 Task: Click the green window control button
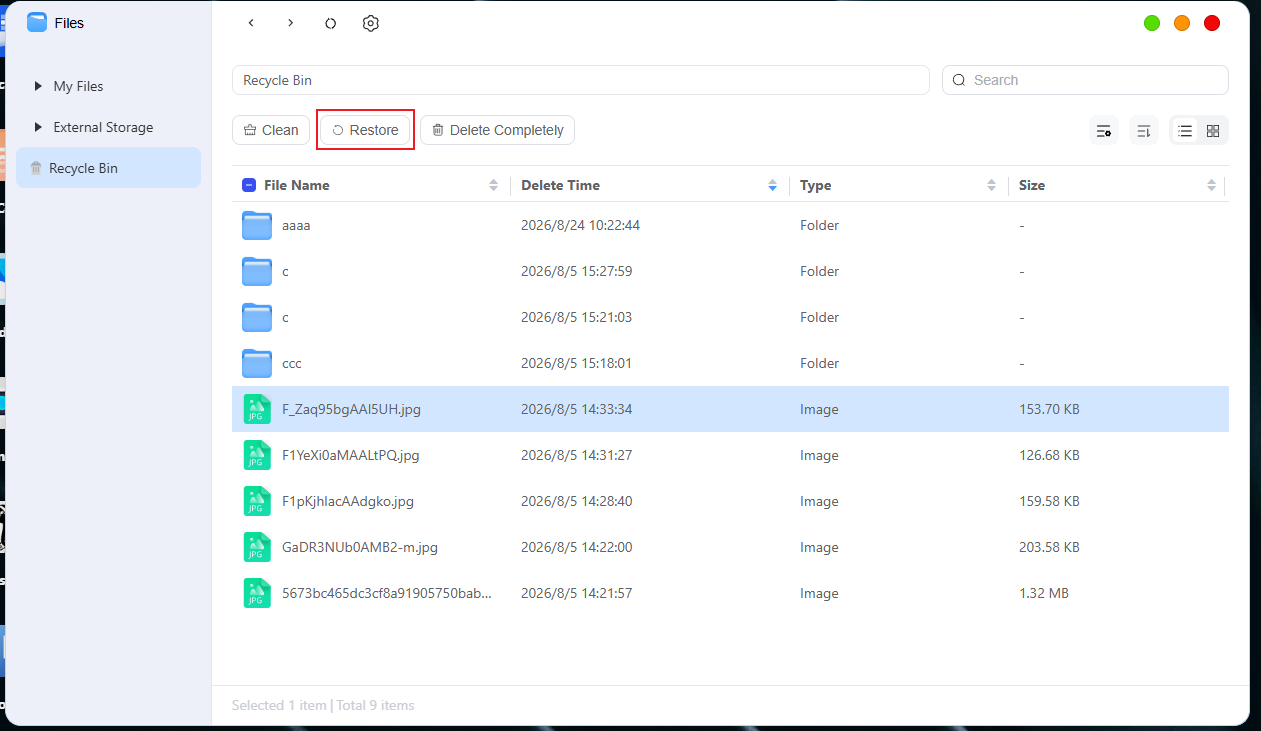[x=1152, y=23]
